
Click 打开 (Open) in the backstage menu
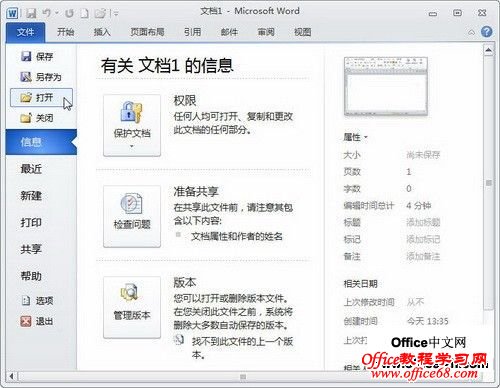[x=41, y=97]
